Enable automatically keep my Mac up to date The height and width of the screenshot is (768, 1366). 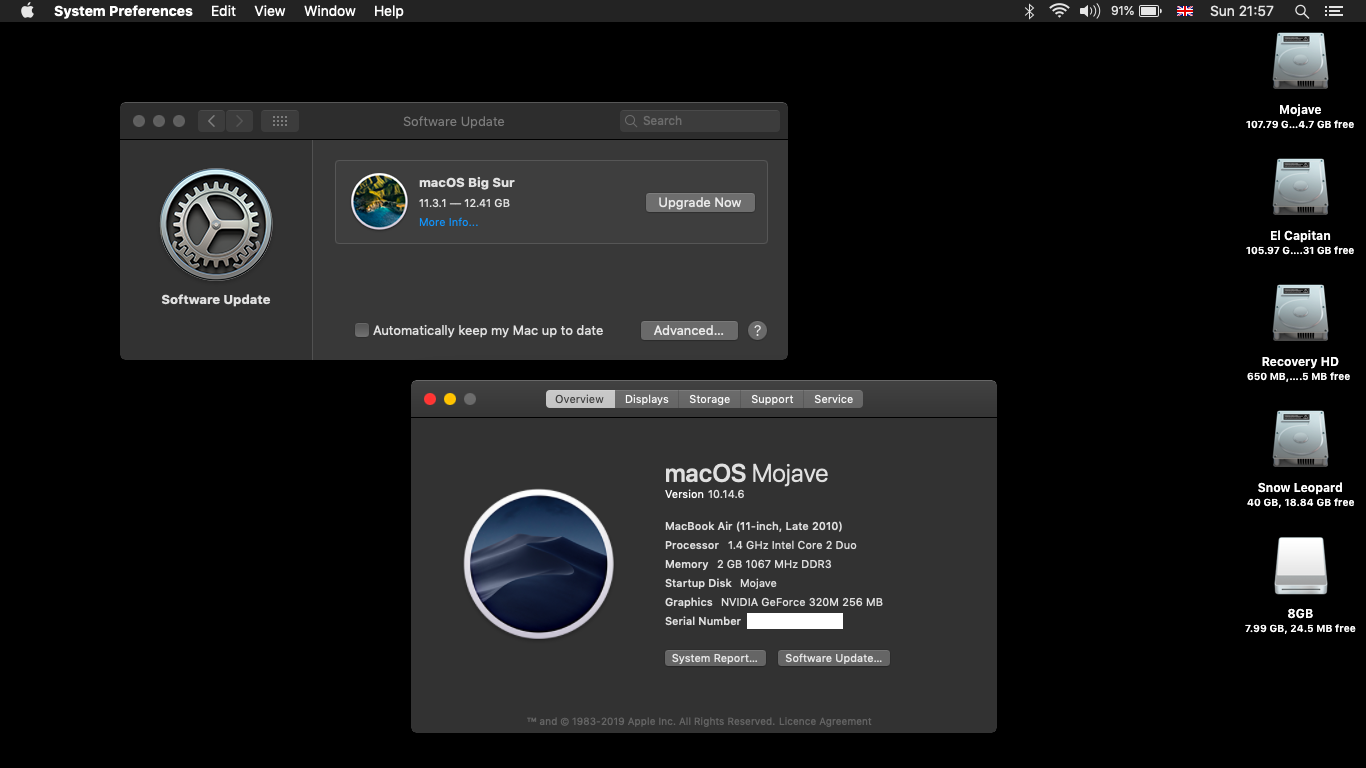[x=362, y=330]
